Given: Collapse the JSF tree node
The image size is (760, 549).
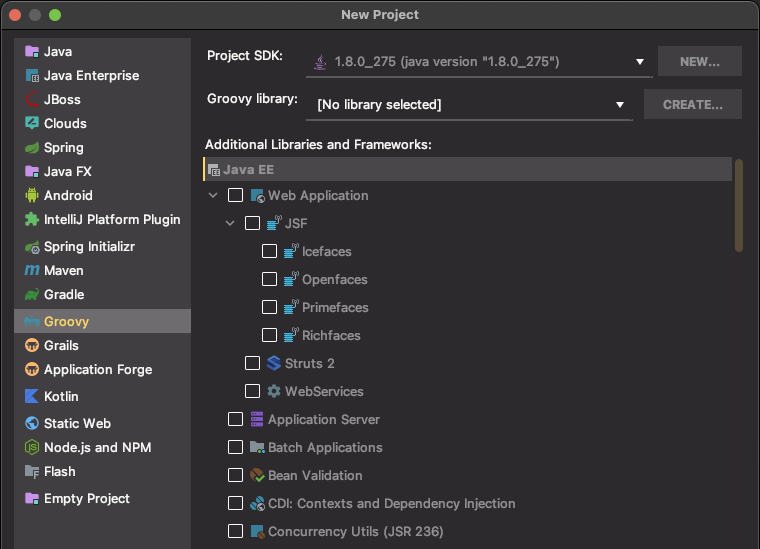Looking at the screenshot, I should [x=230, y=223].
